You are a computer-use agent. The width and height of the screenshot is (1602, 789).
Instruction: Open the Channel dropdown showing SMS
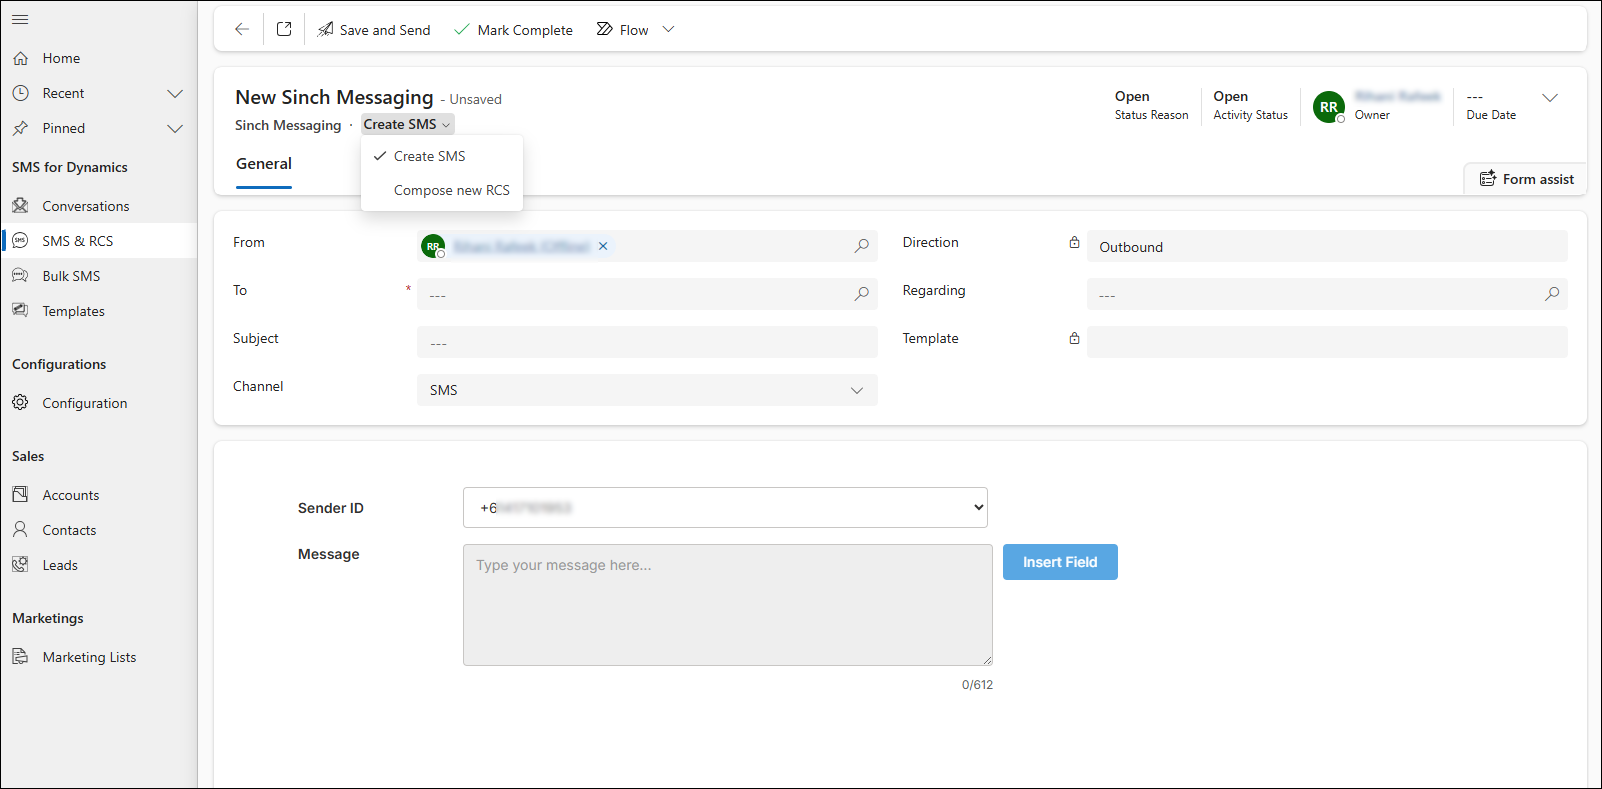click(x=647, y=390)
